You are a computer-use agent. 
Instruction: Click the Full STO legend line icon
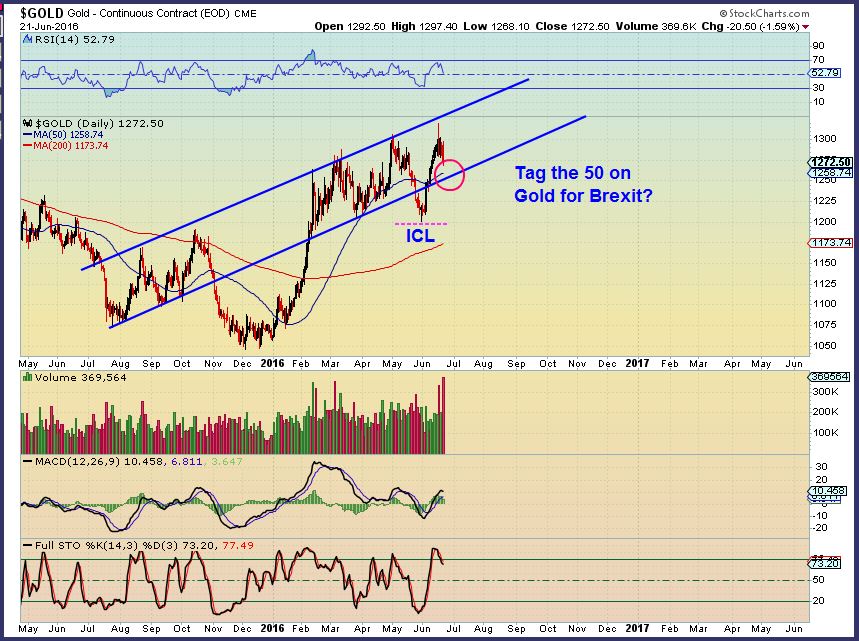tap(28, 547)
